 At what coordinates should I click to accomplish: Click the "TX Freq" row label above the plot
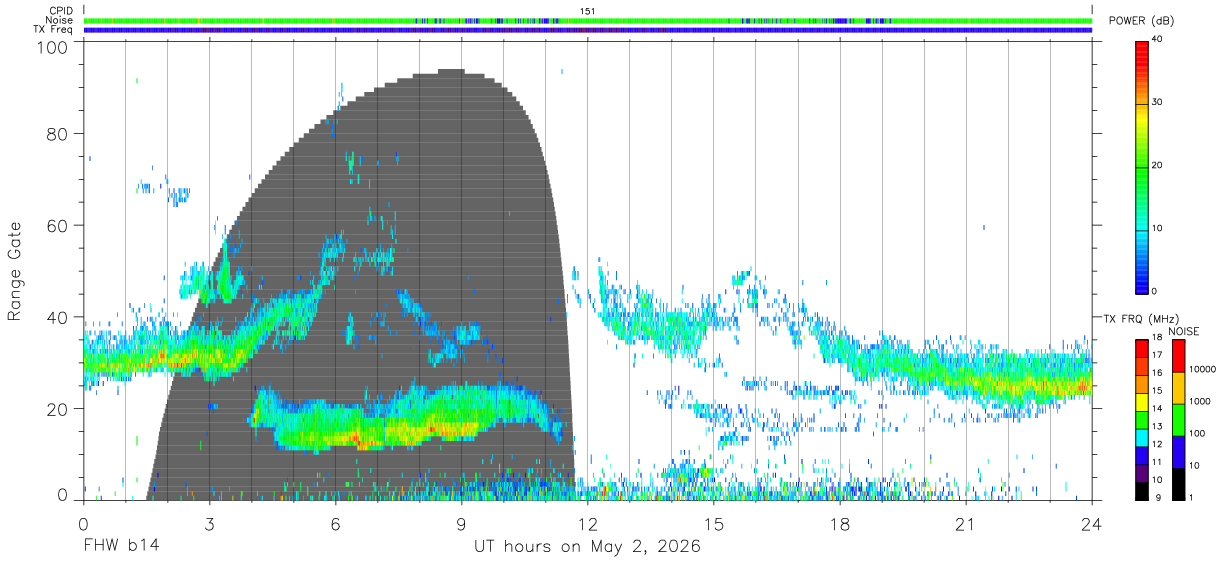(x=54, y=30)
